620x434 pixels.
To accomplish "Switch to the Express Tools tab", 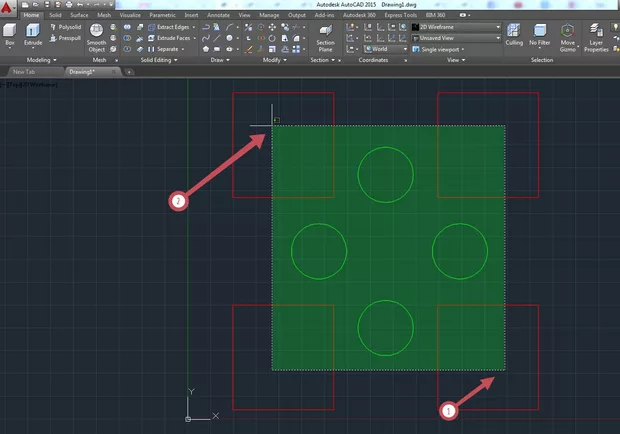I will 401,15.
